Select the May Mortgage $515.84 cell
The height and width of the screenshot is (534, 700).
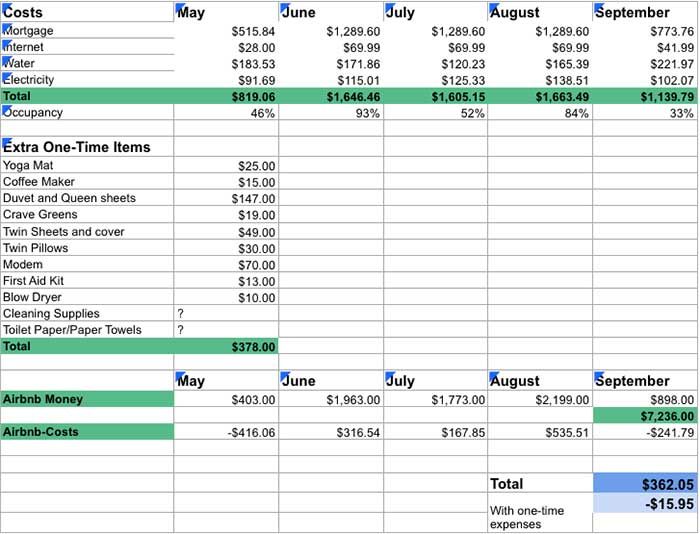(226, 32)
